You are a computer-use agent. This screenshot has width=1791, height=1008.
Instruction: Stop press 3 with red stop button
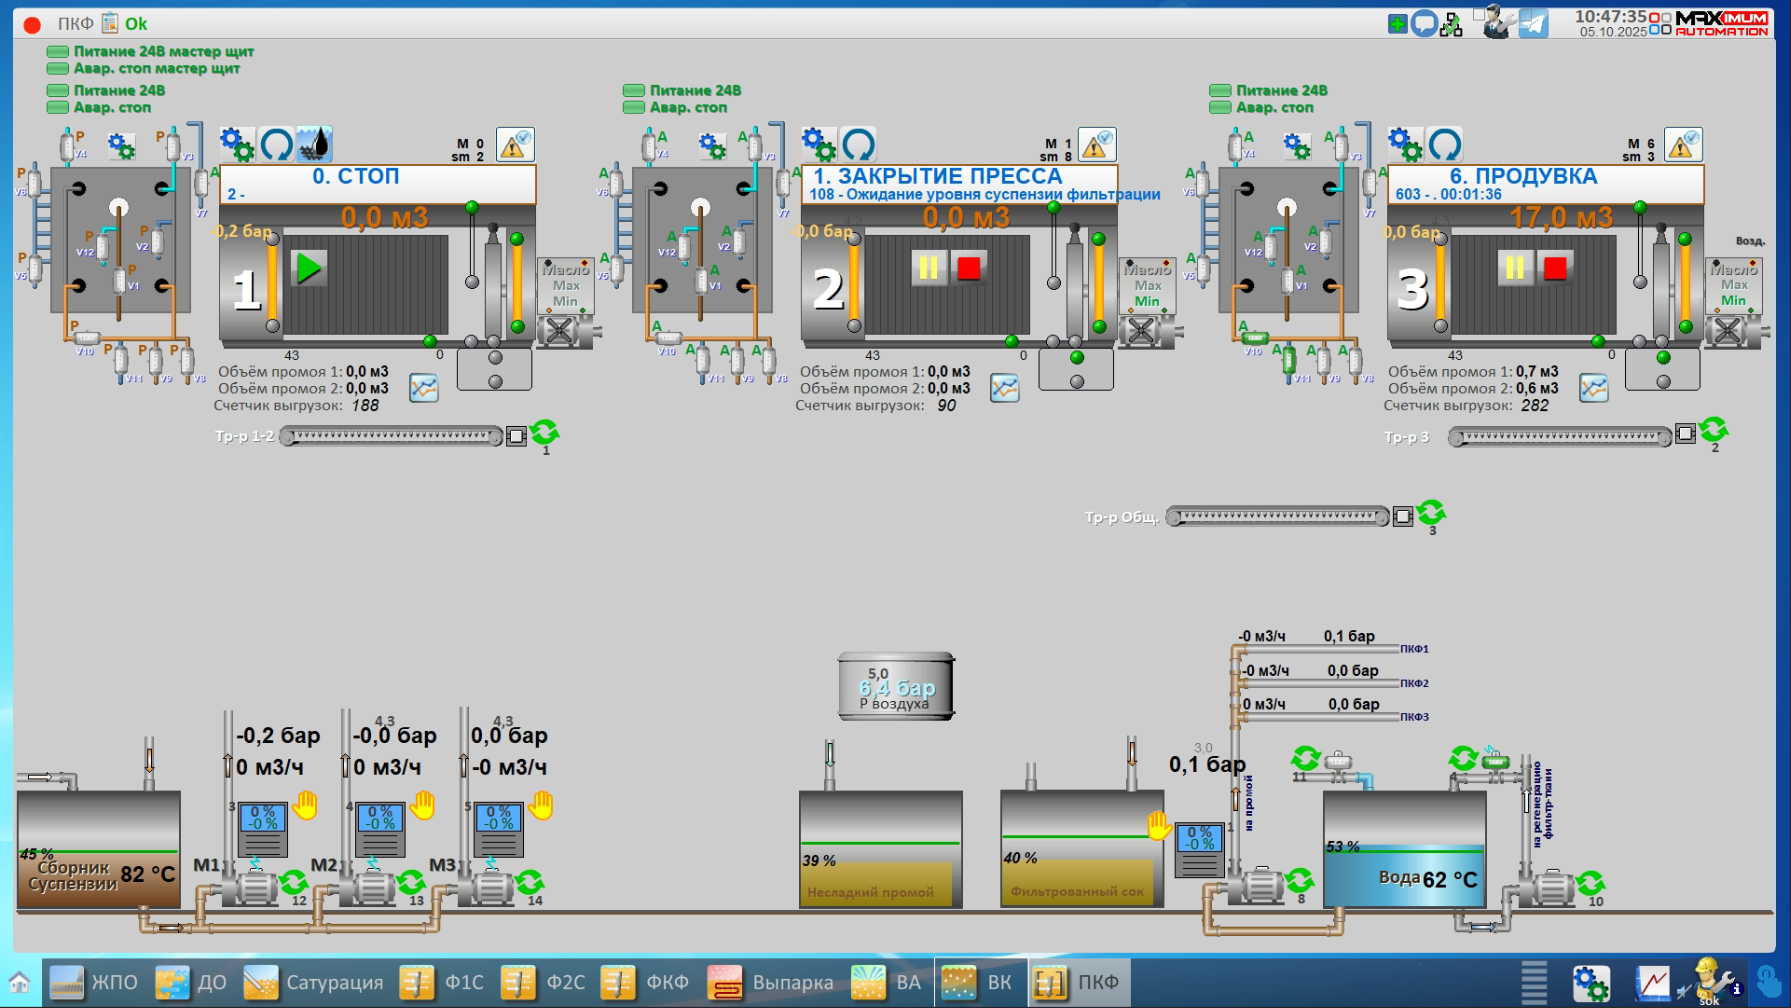(x=1554, y=268)
